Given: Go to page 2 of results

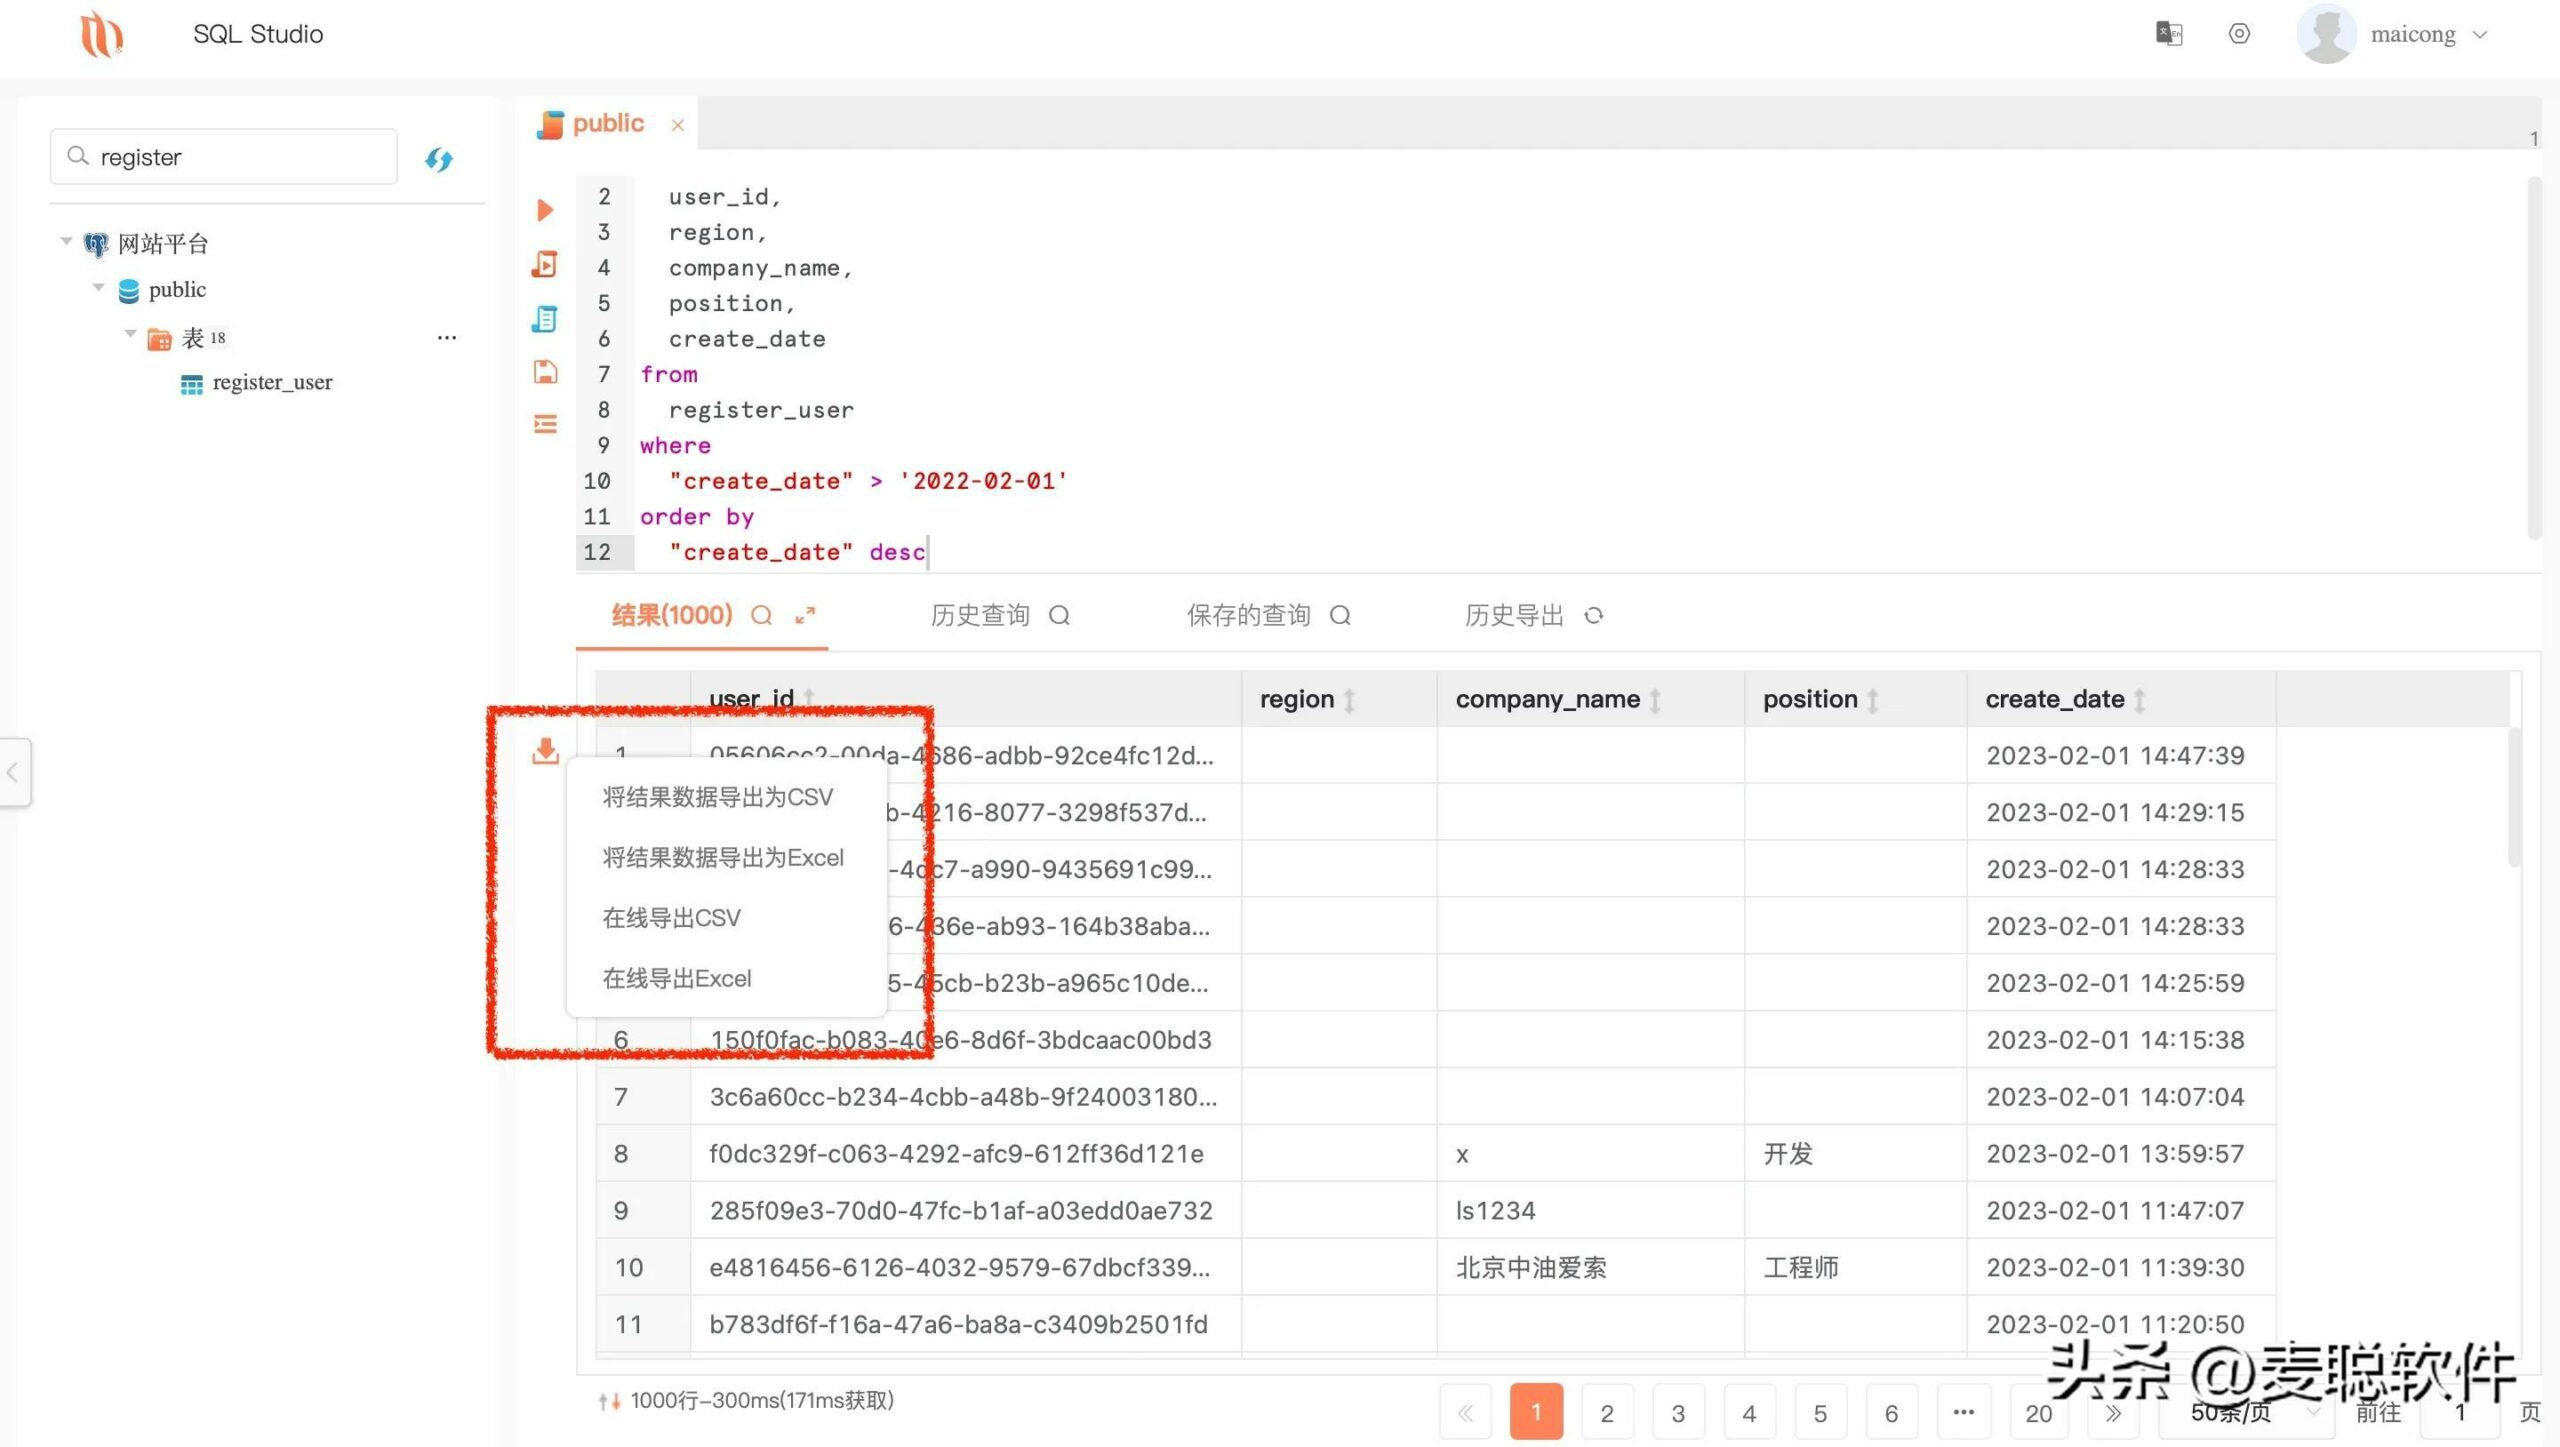Looking at the screenshot, I should pyautogui.click(x=1606, y=1412).
